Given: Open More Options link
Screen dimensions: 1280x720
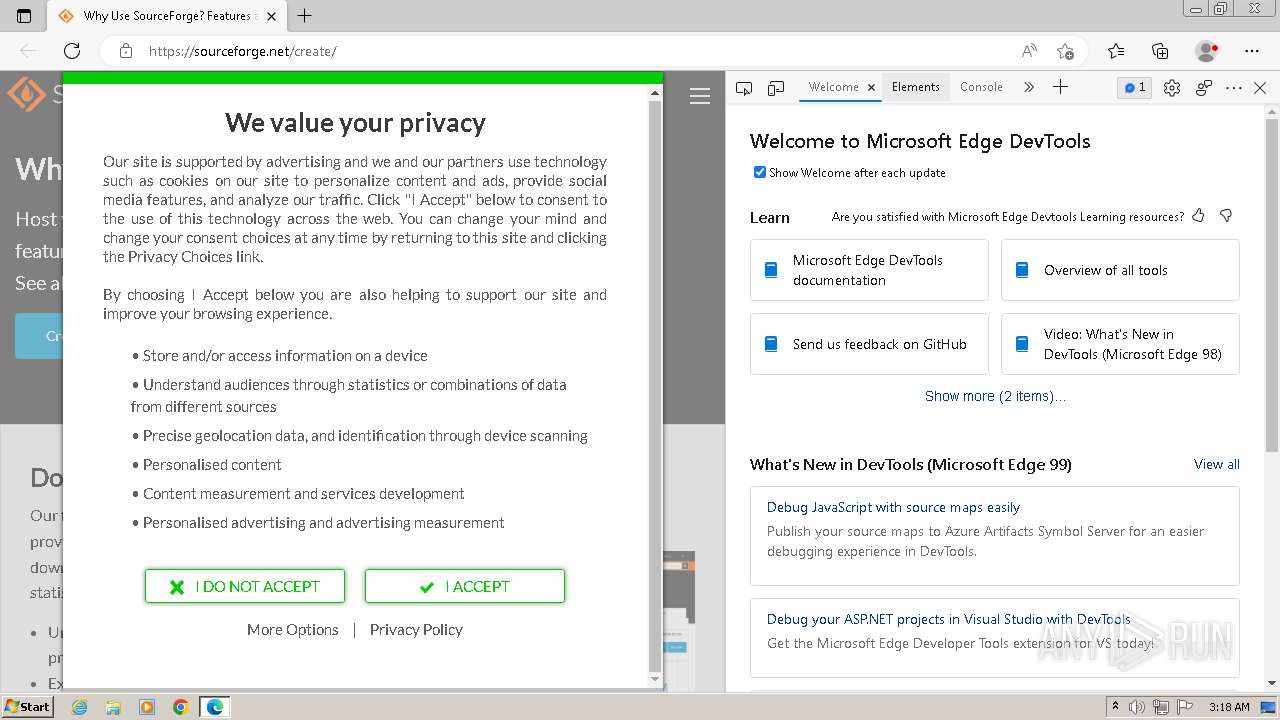Looking at the screenshot, I should pos(293,629).
